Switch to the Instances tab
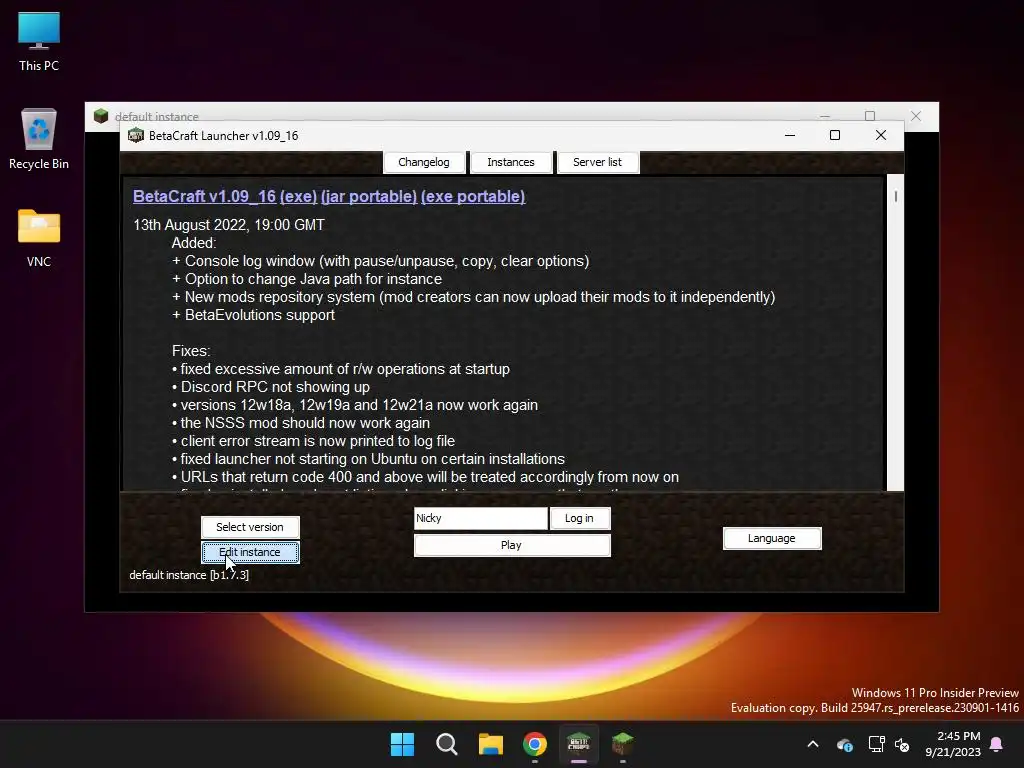Image resolution: width=1024 pixels, height=768 pixels. click(511, 162)
